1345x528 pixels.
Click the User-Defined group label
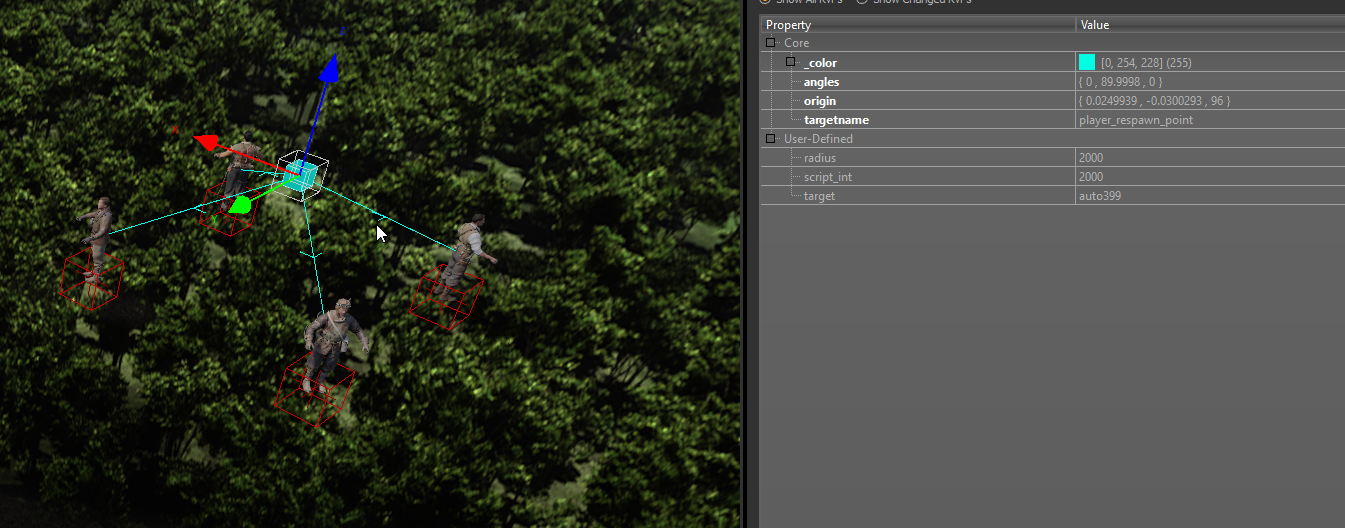(818, 139)
